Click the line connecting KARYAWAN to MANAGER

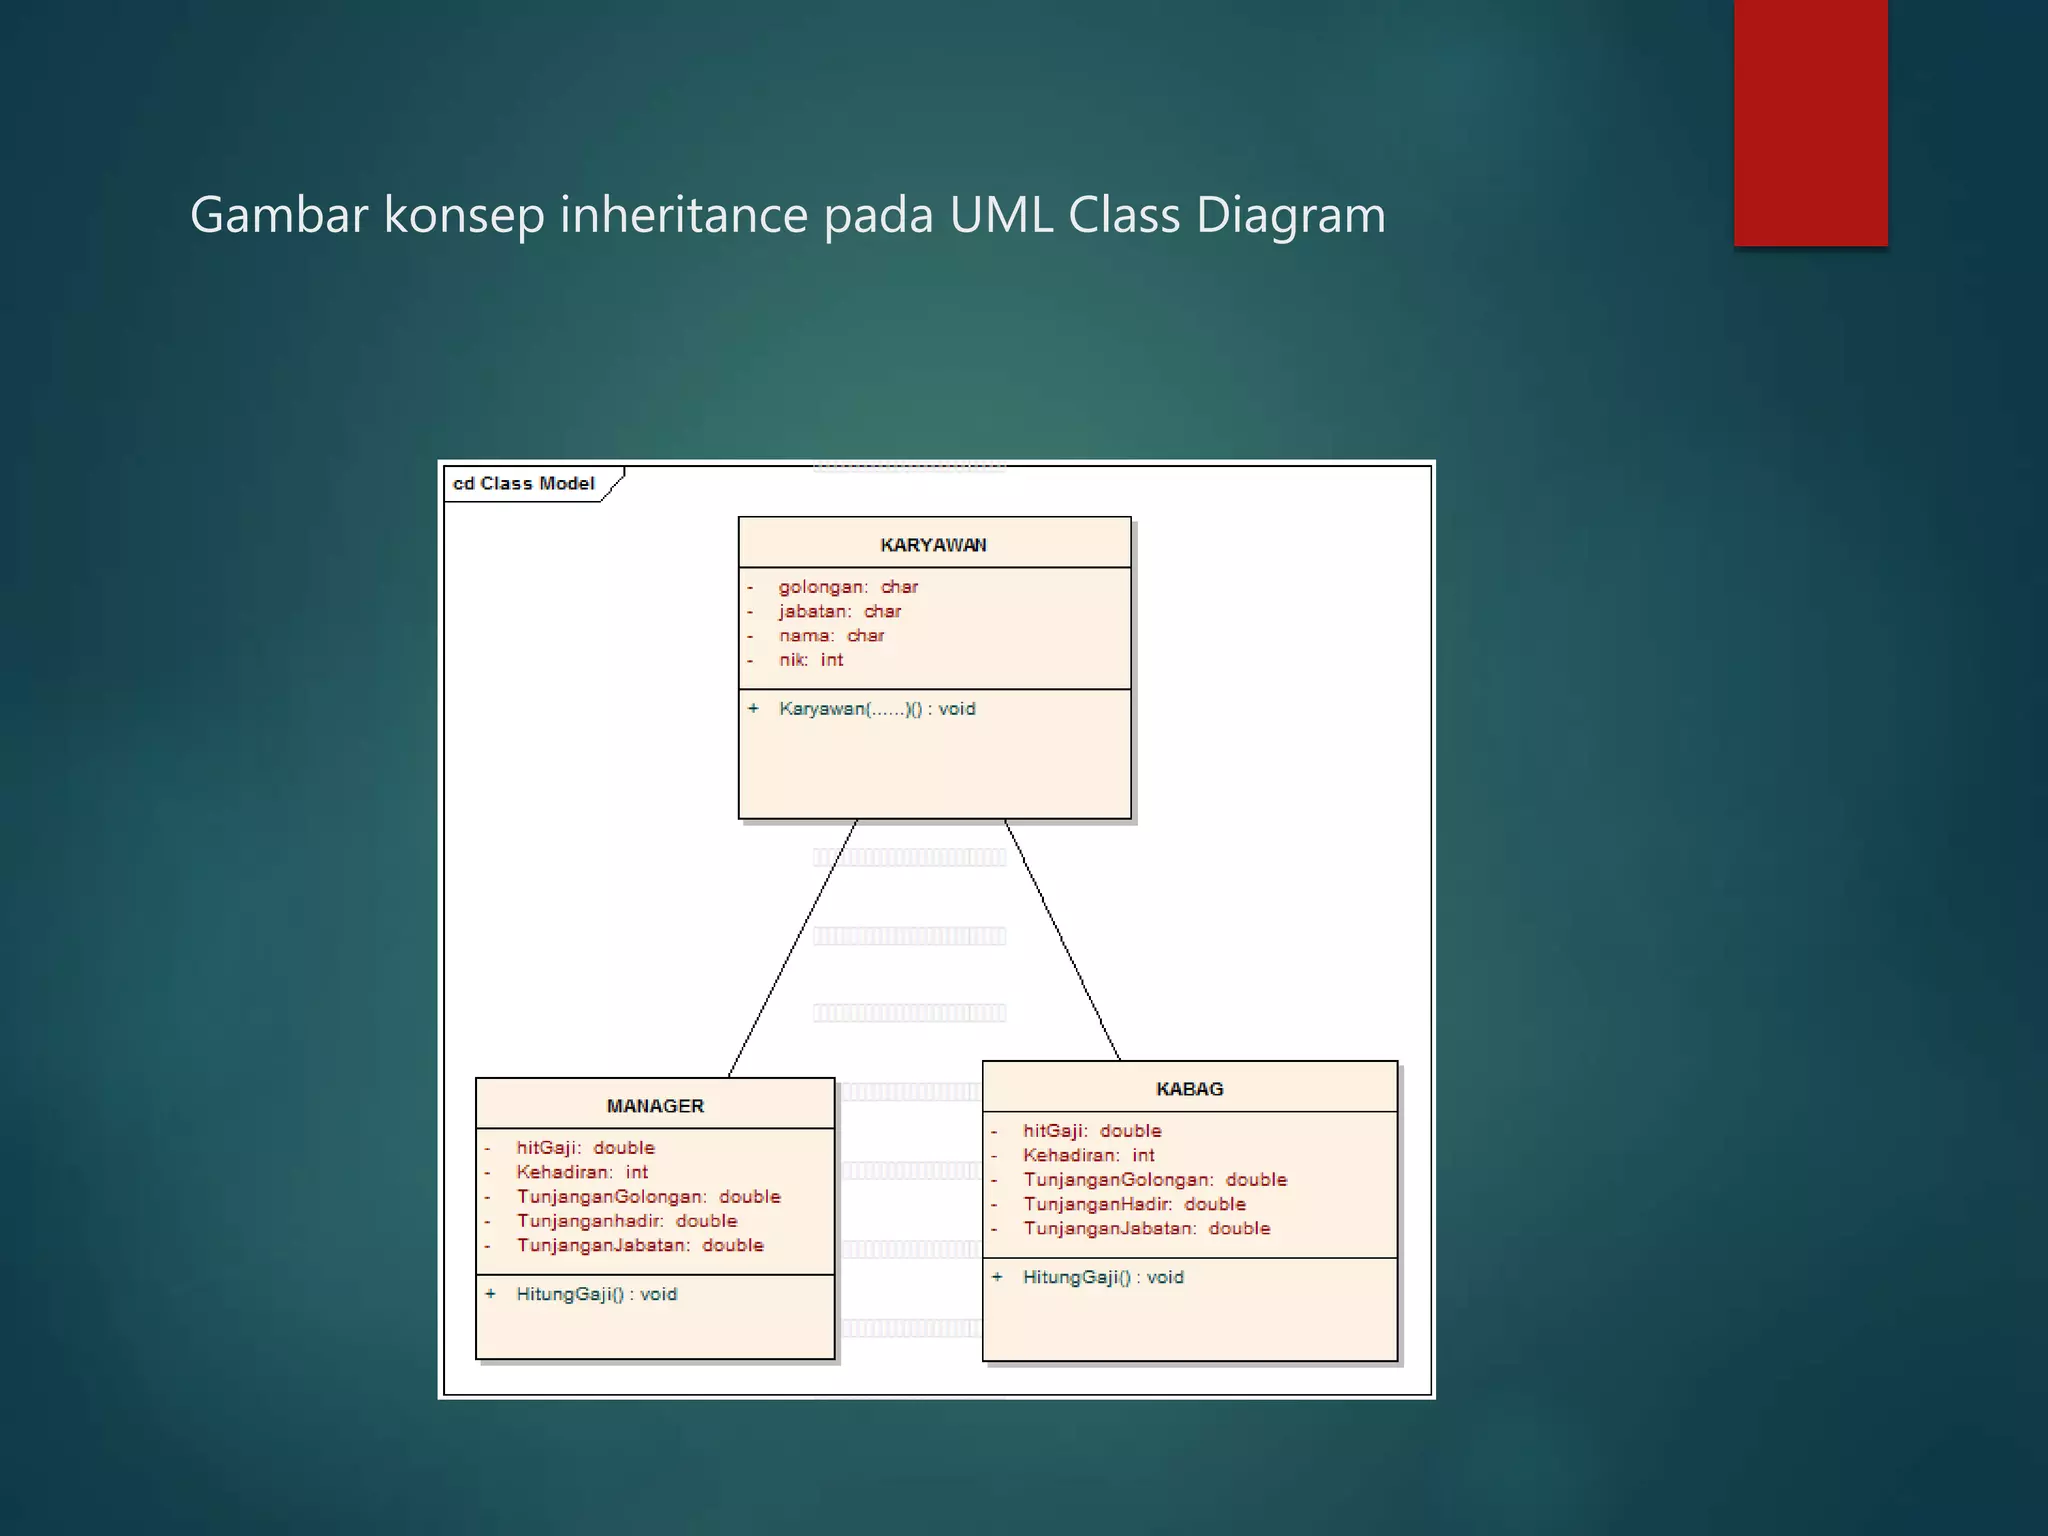point(792,949)
